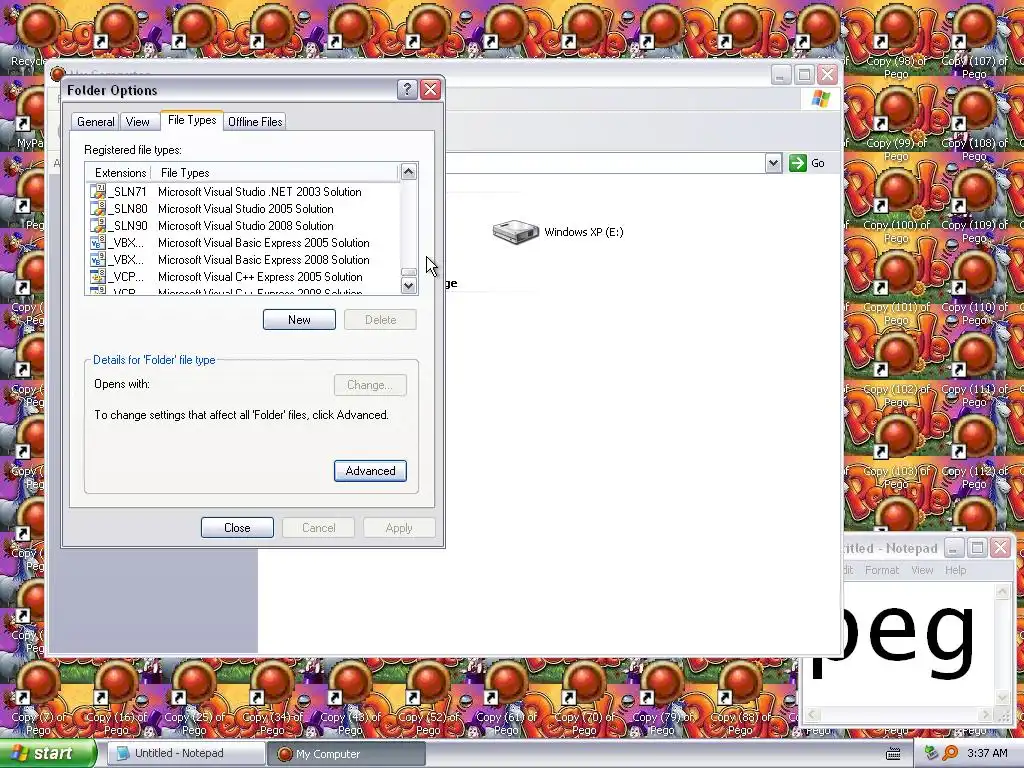Click Notepad's vertical scroll-up arrow
Viewport: 1024px width, 768px height.
pyautogui.click(x=1002, y=592)
